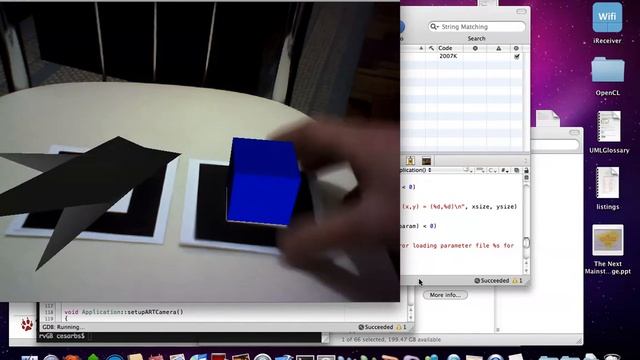
Task: Toggle the editor lock icon
Action: pyautogui.click(x=526, y=170)
